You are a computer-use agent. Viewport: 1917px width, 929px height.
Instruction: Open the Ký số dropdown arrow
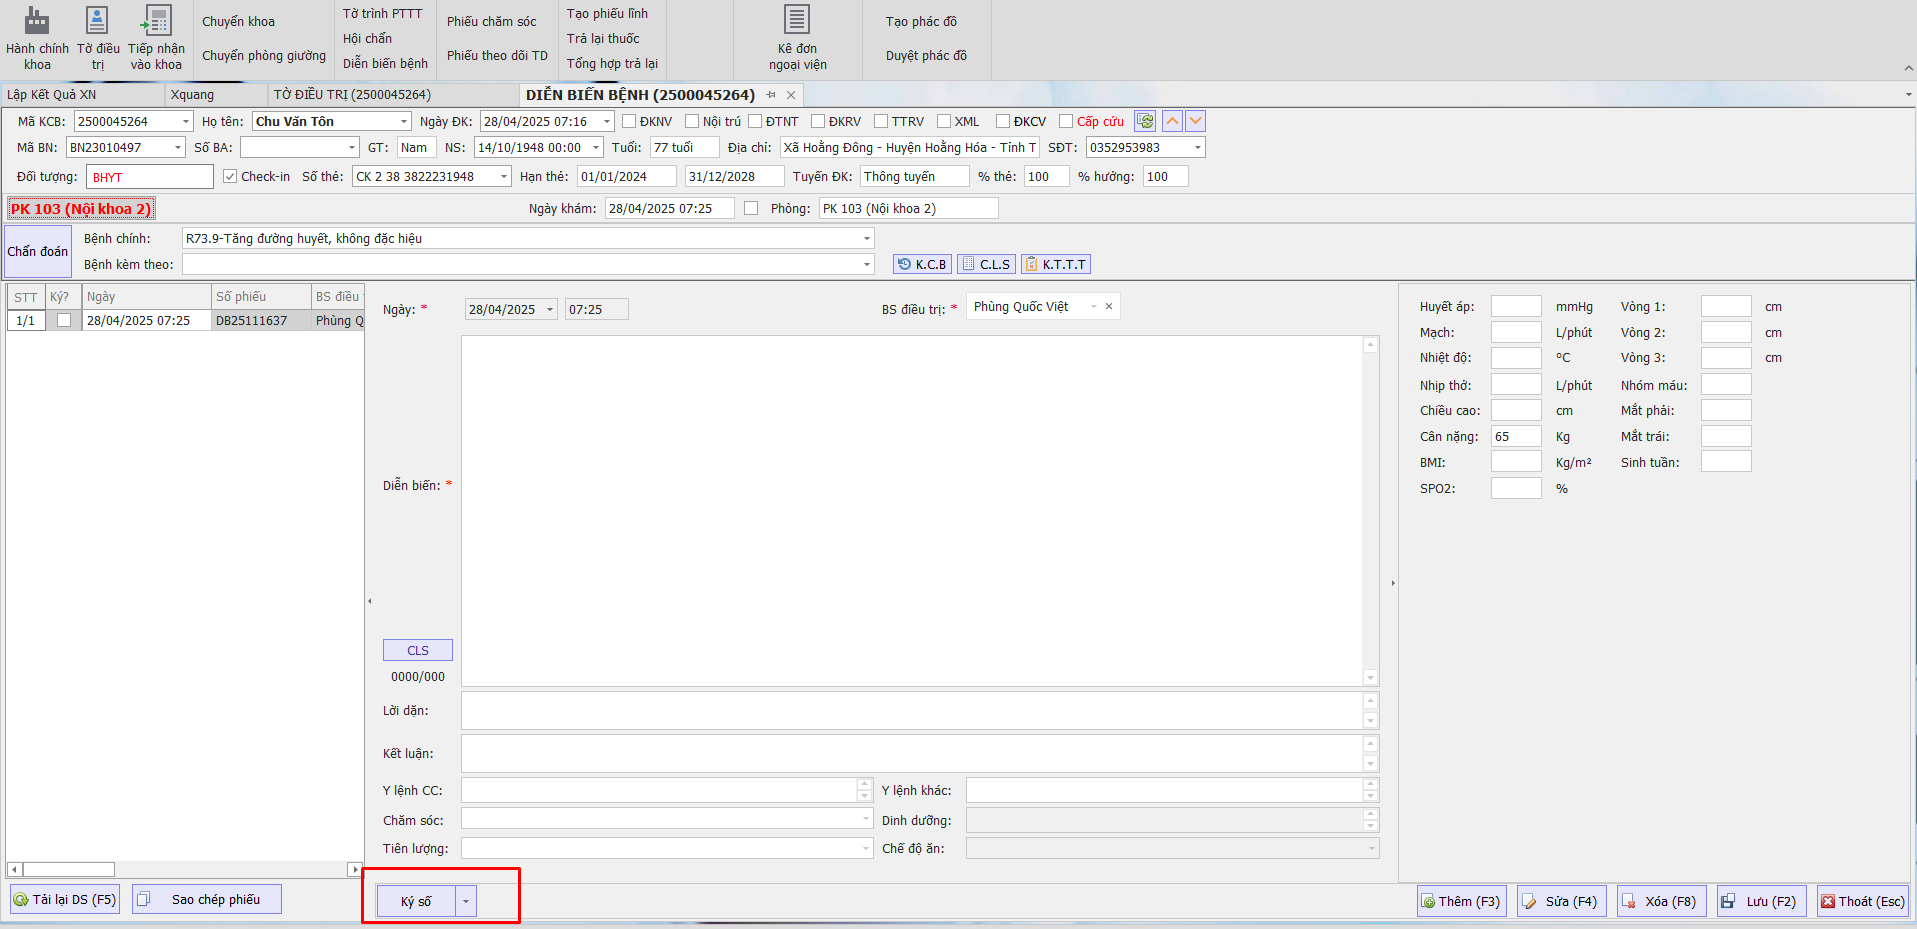(465, 902)
